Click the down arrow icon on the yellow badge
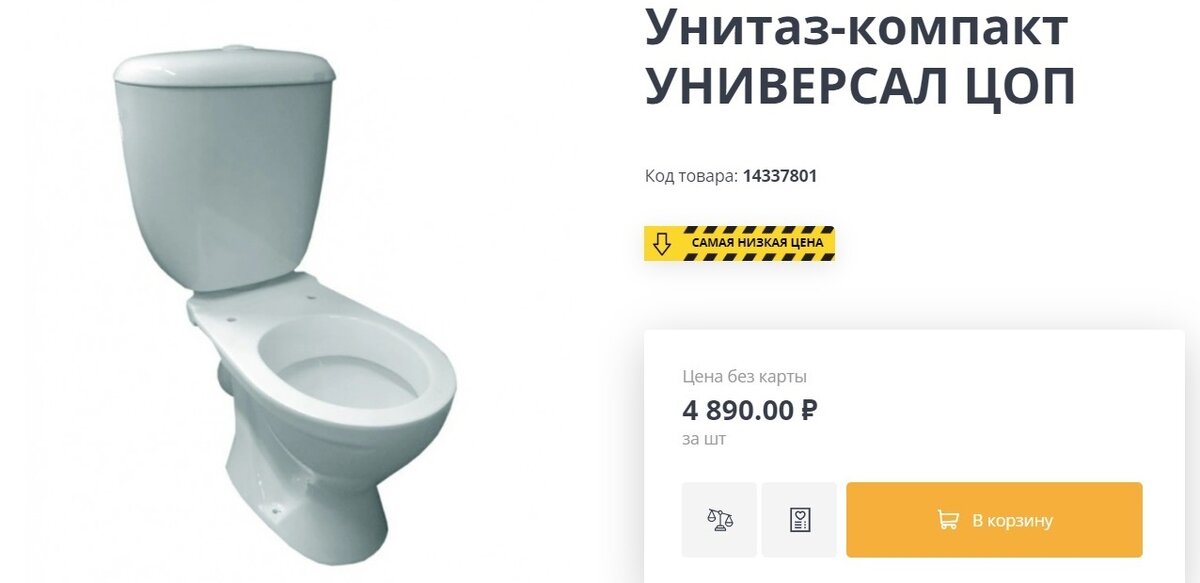This screenshot has width=1200, height=583. (x=661, y=243)
